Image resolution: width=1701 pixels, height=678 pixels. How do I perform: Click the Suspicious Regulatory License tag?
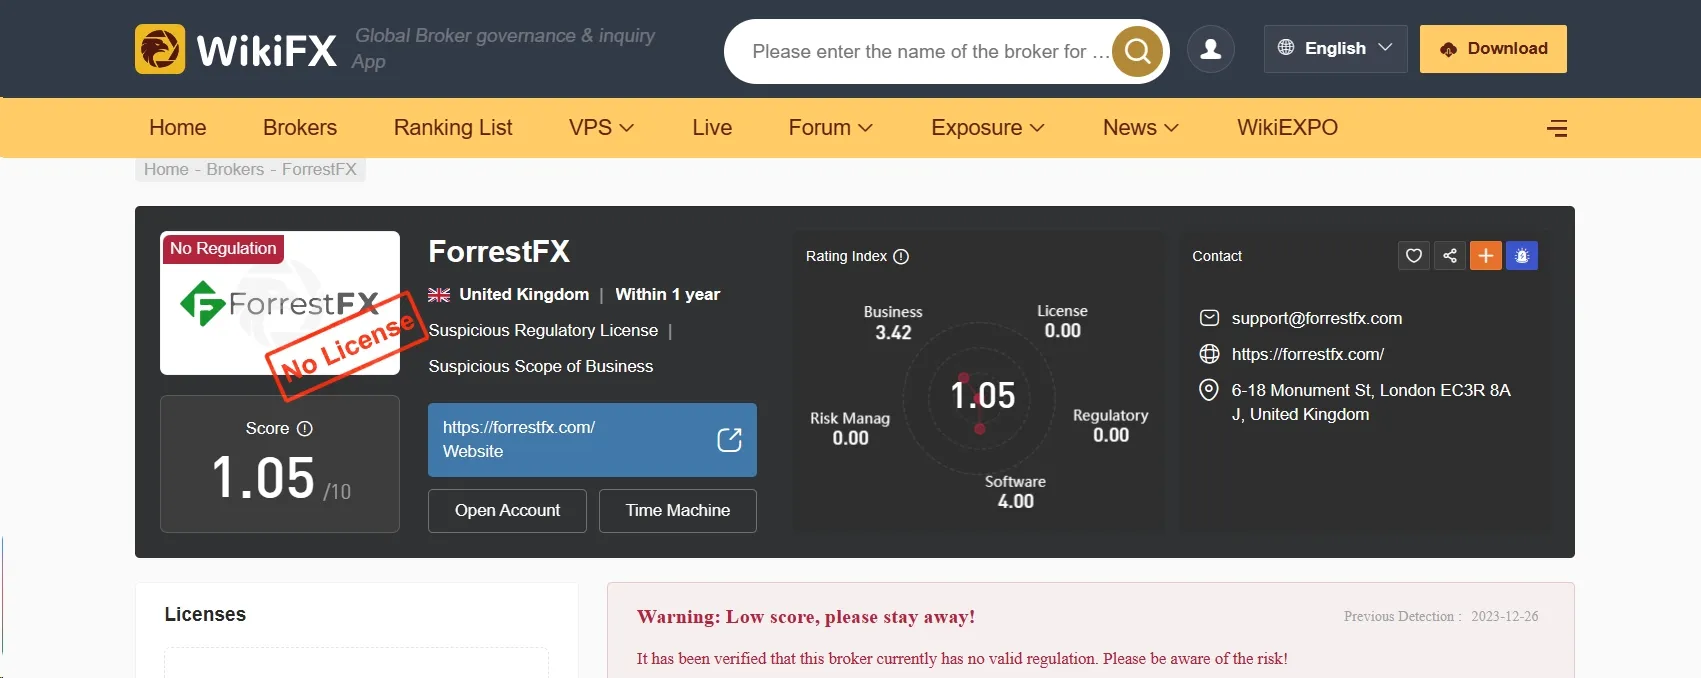click(543, 331)
